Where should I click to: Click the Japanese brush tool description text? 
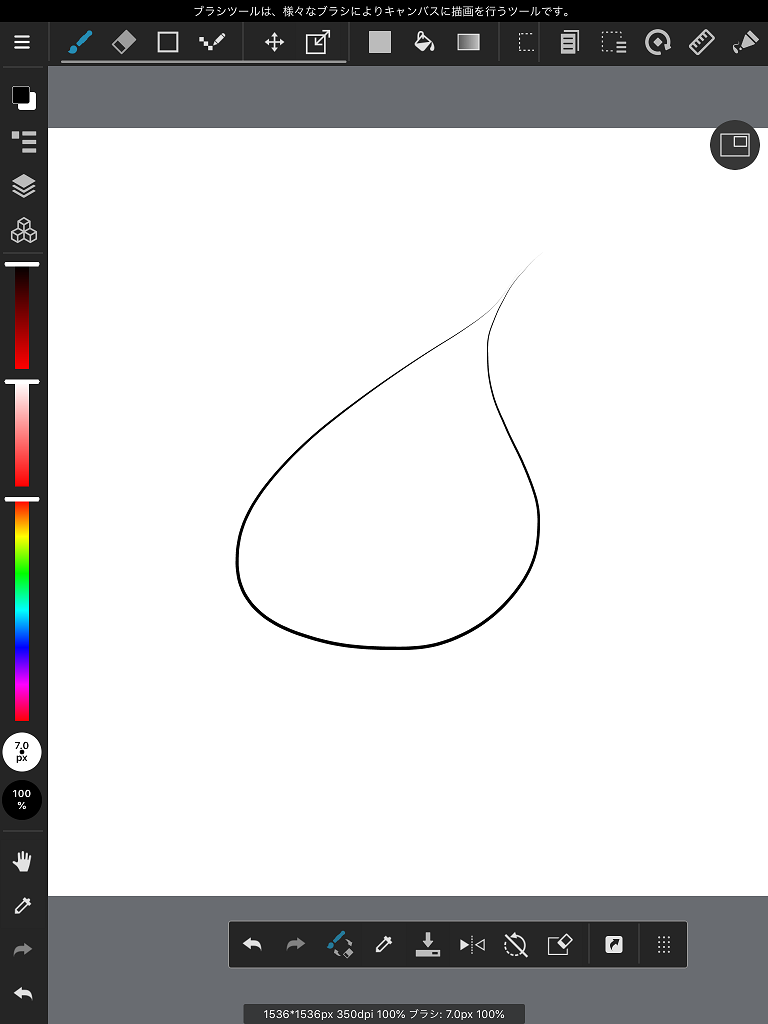pos(383,11)
